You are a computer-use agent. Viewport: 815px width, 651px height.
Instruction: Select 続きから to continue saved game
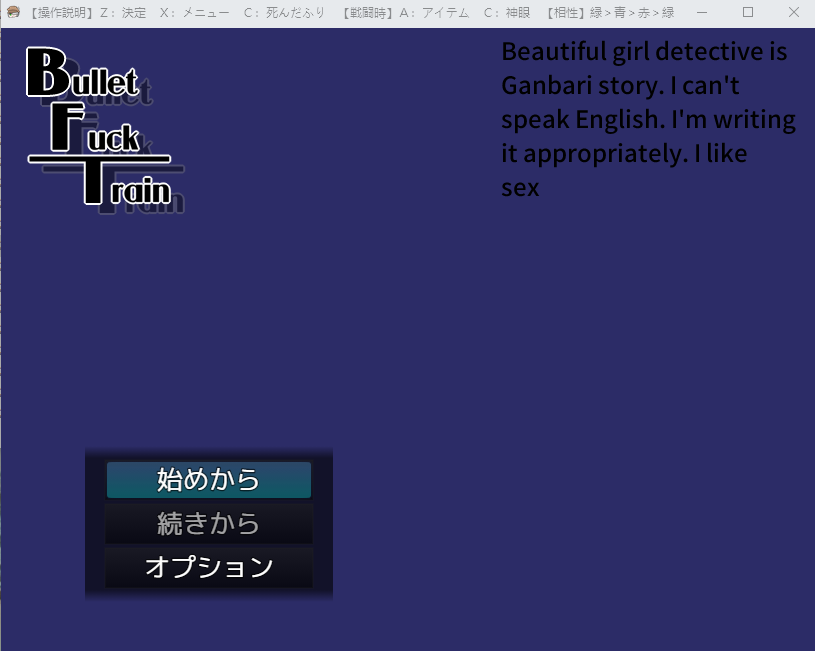pyautogui.click(x=208, y=524)
